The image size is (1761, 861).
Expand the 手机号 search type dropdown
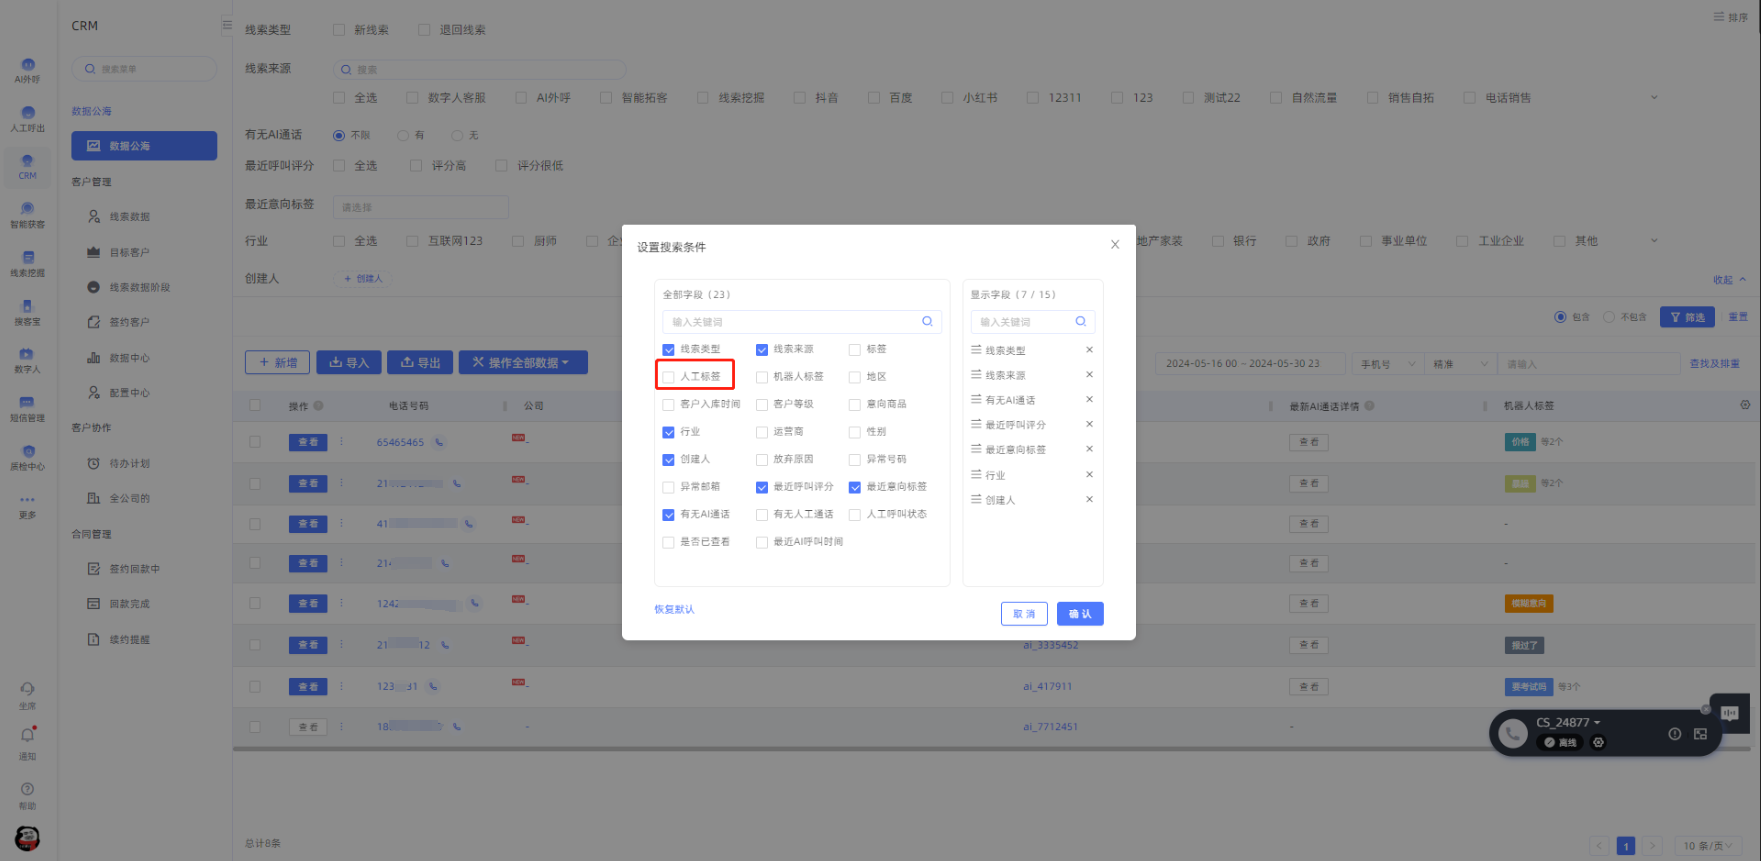point(1388,364)
